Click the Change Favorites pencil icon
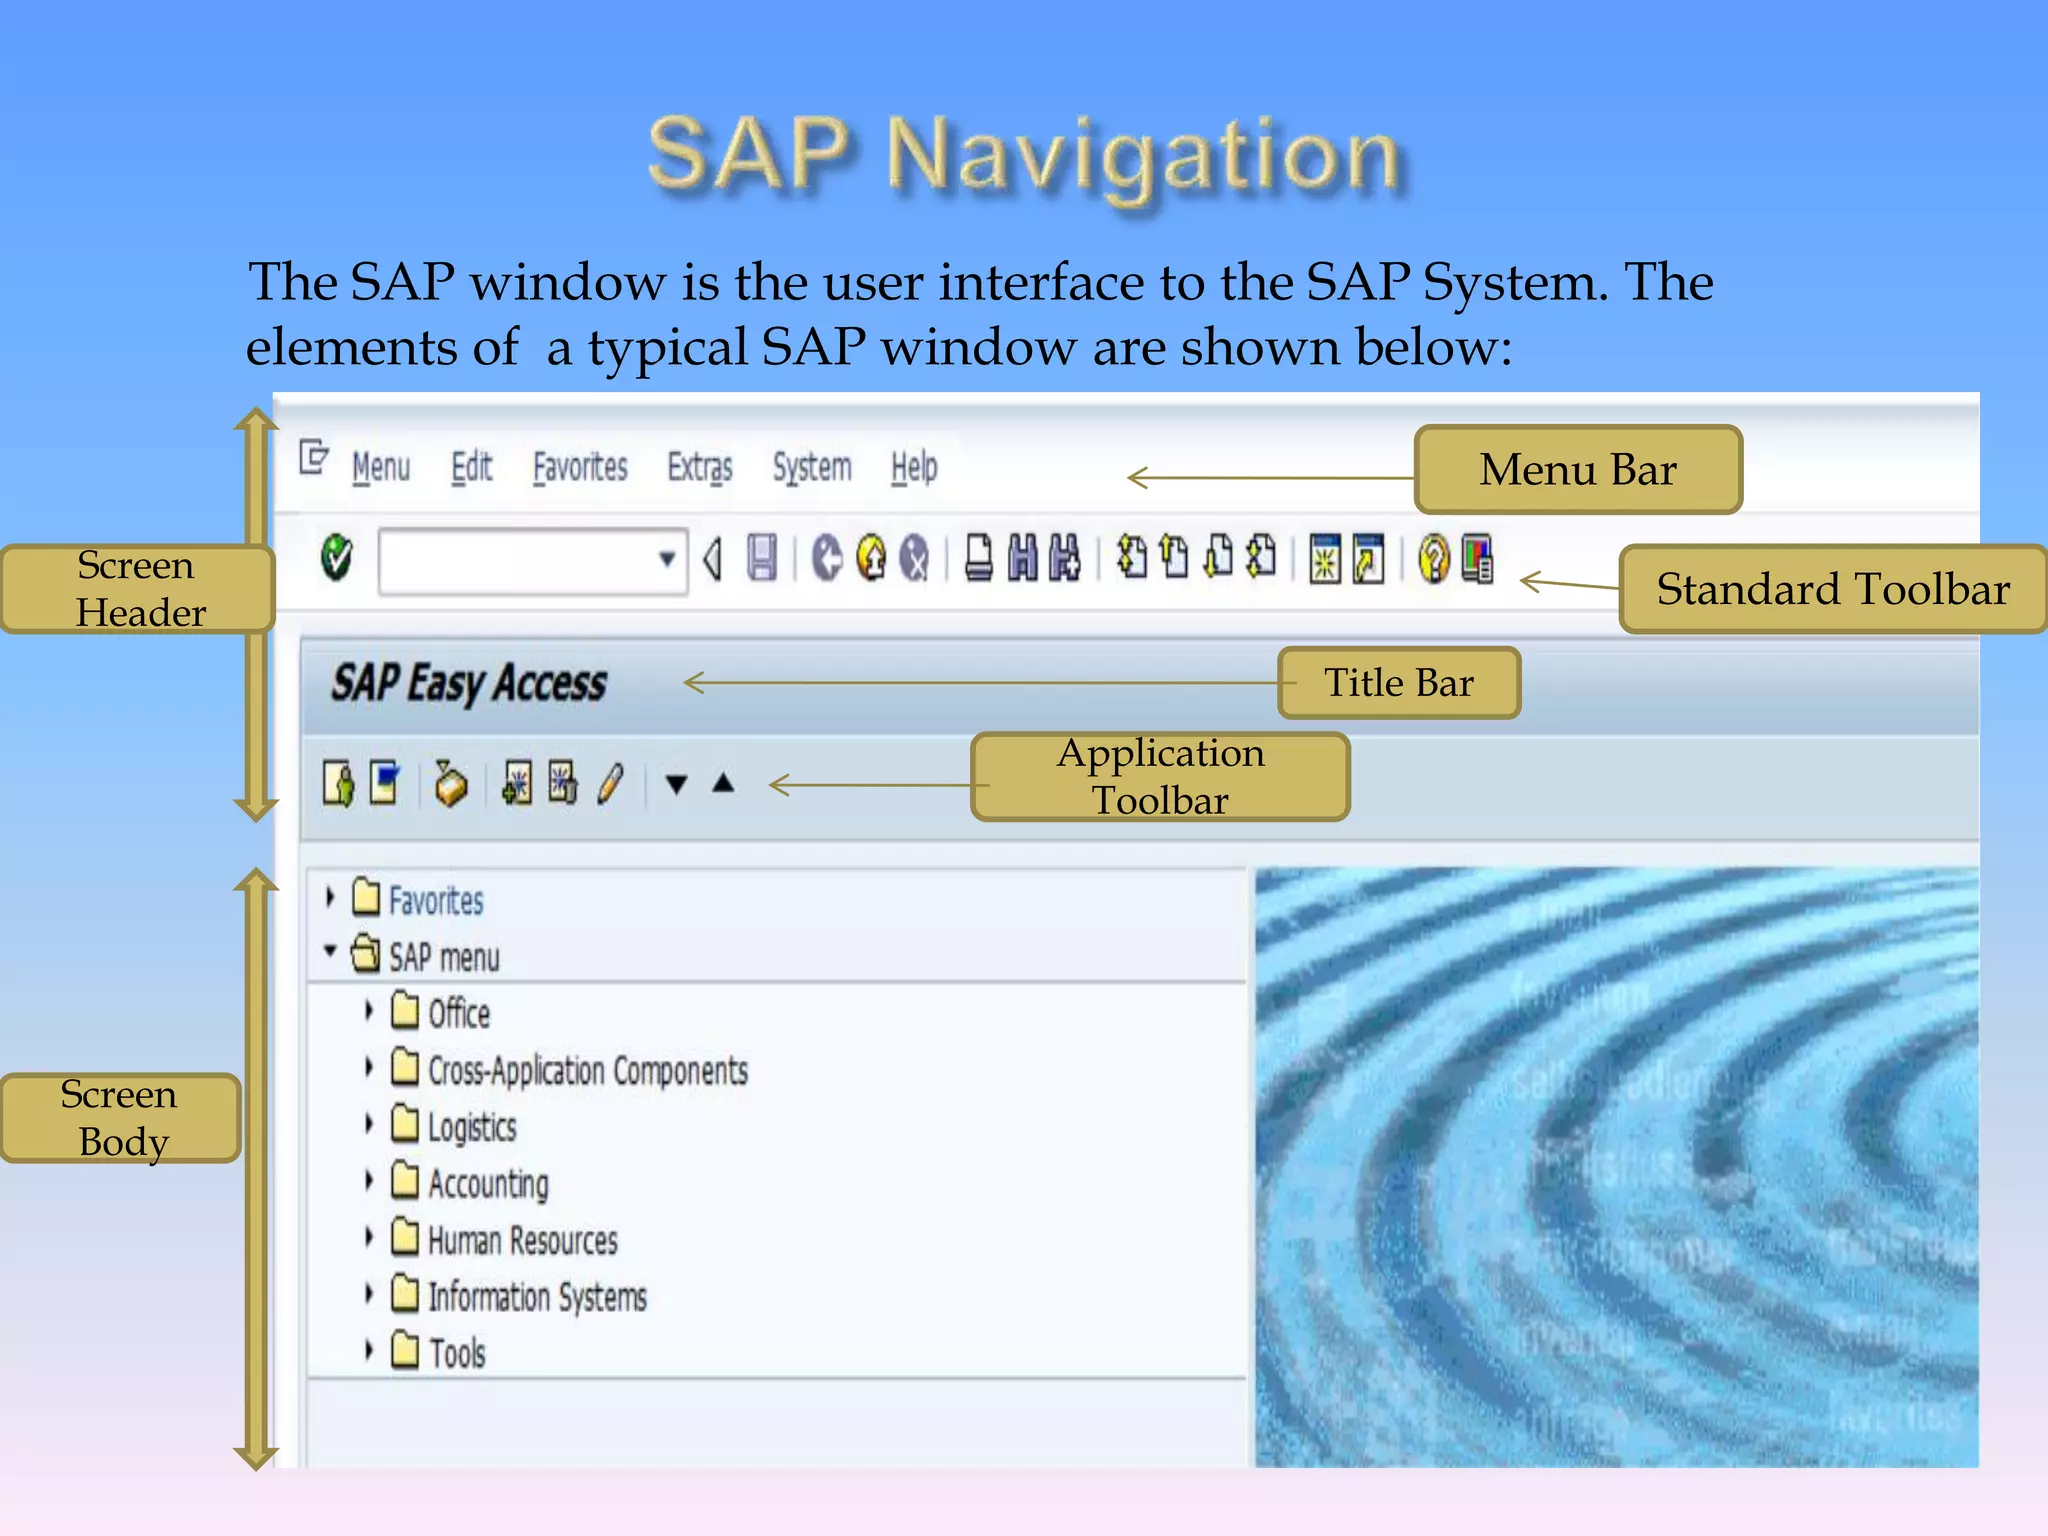 click(610, 783)
